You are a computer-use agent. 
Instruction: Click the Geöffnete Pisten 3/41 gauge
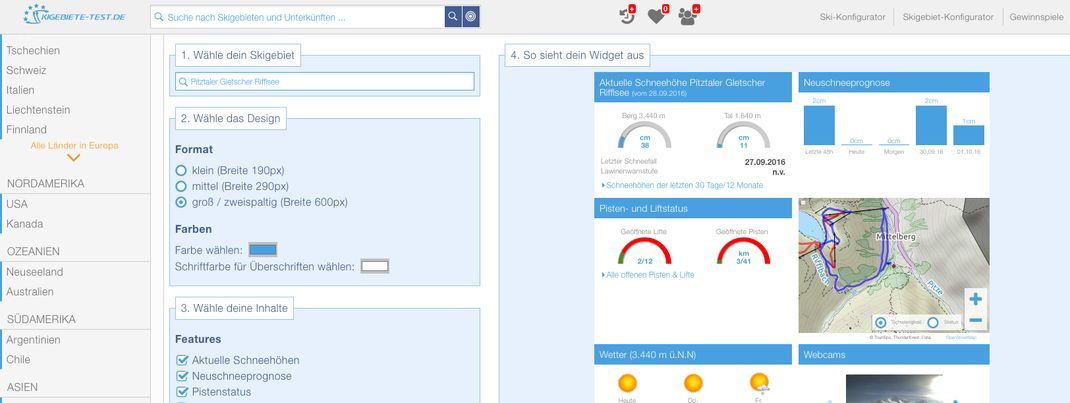(743, 251)
